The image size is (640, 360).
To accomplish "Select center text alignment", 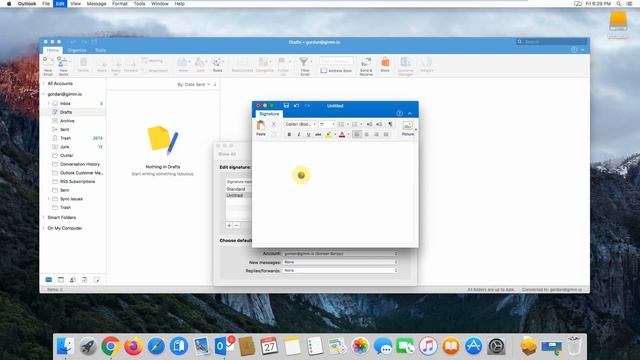I will coord(367,134).
